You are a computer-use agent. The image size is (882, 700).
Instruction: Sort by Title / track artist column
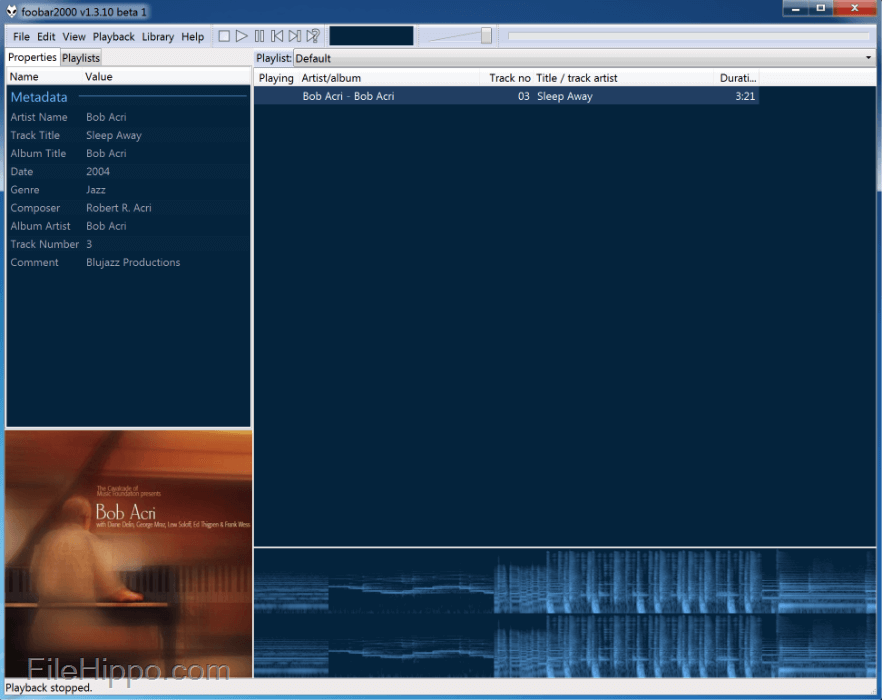pos(623,78)
